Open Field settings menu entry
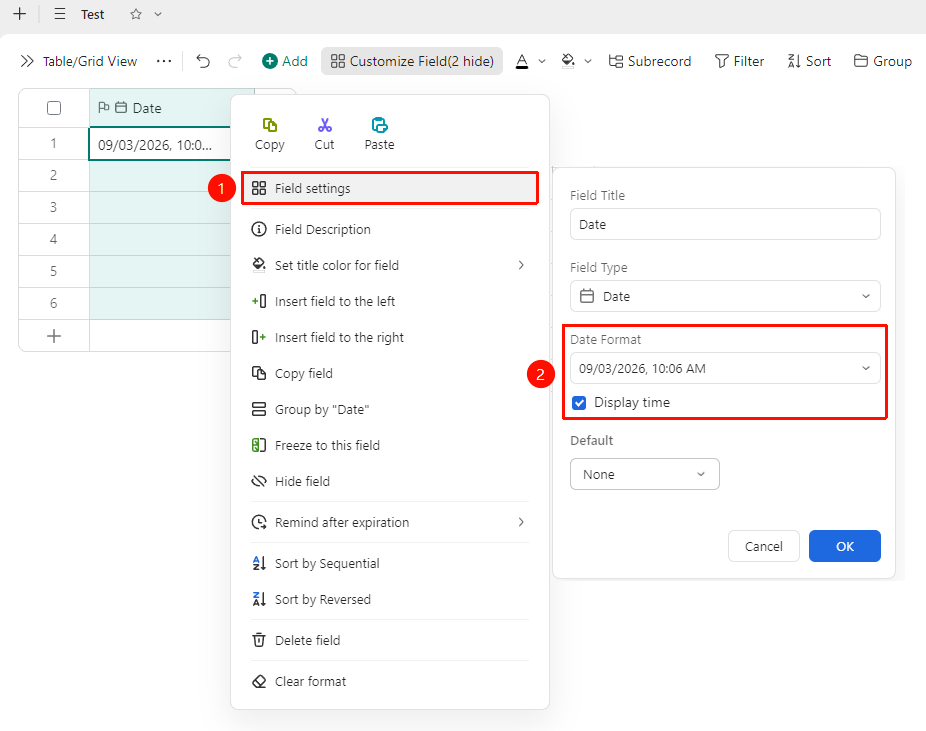This screenshot has width=926, height=731. pos(390,188)
